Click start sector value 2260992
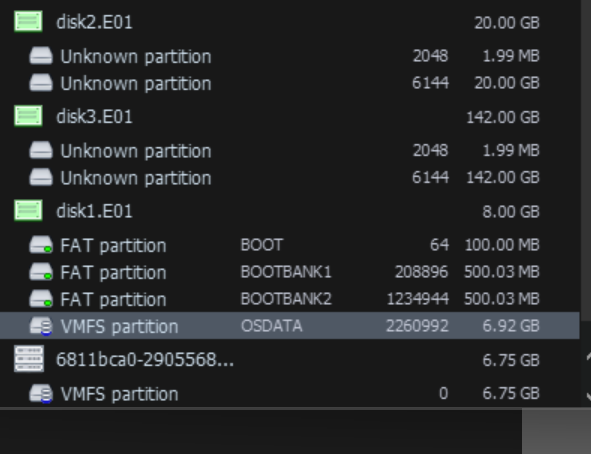Viewport: 591px width, 454px height. pos(417,326)
